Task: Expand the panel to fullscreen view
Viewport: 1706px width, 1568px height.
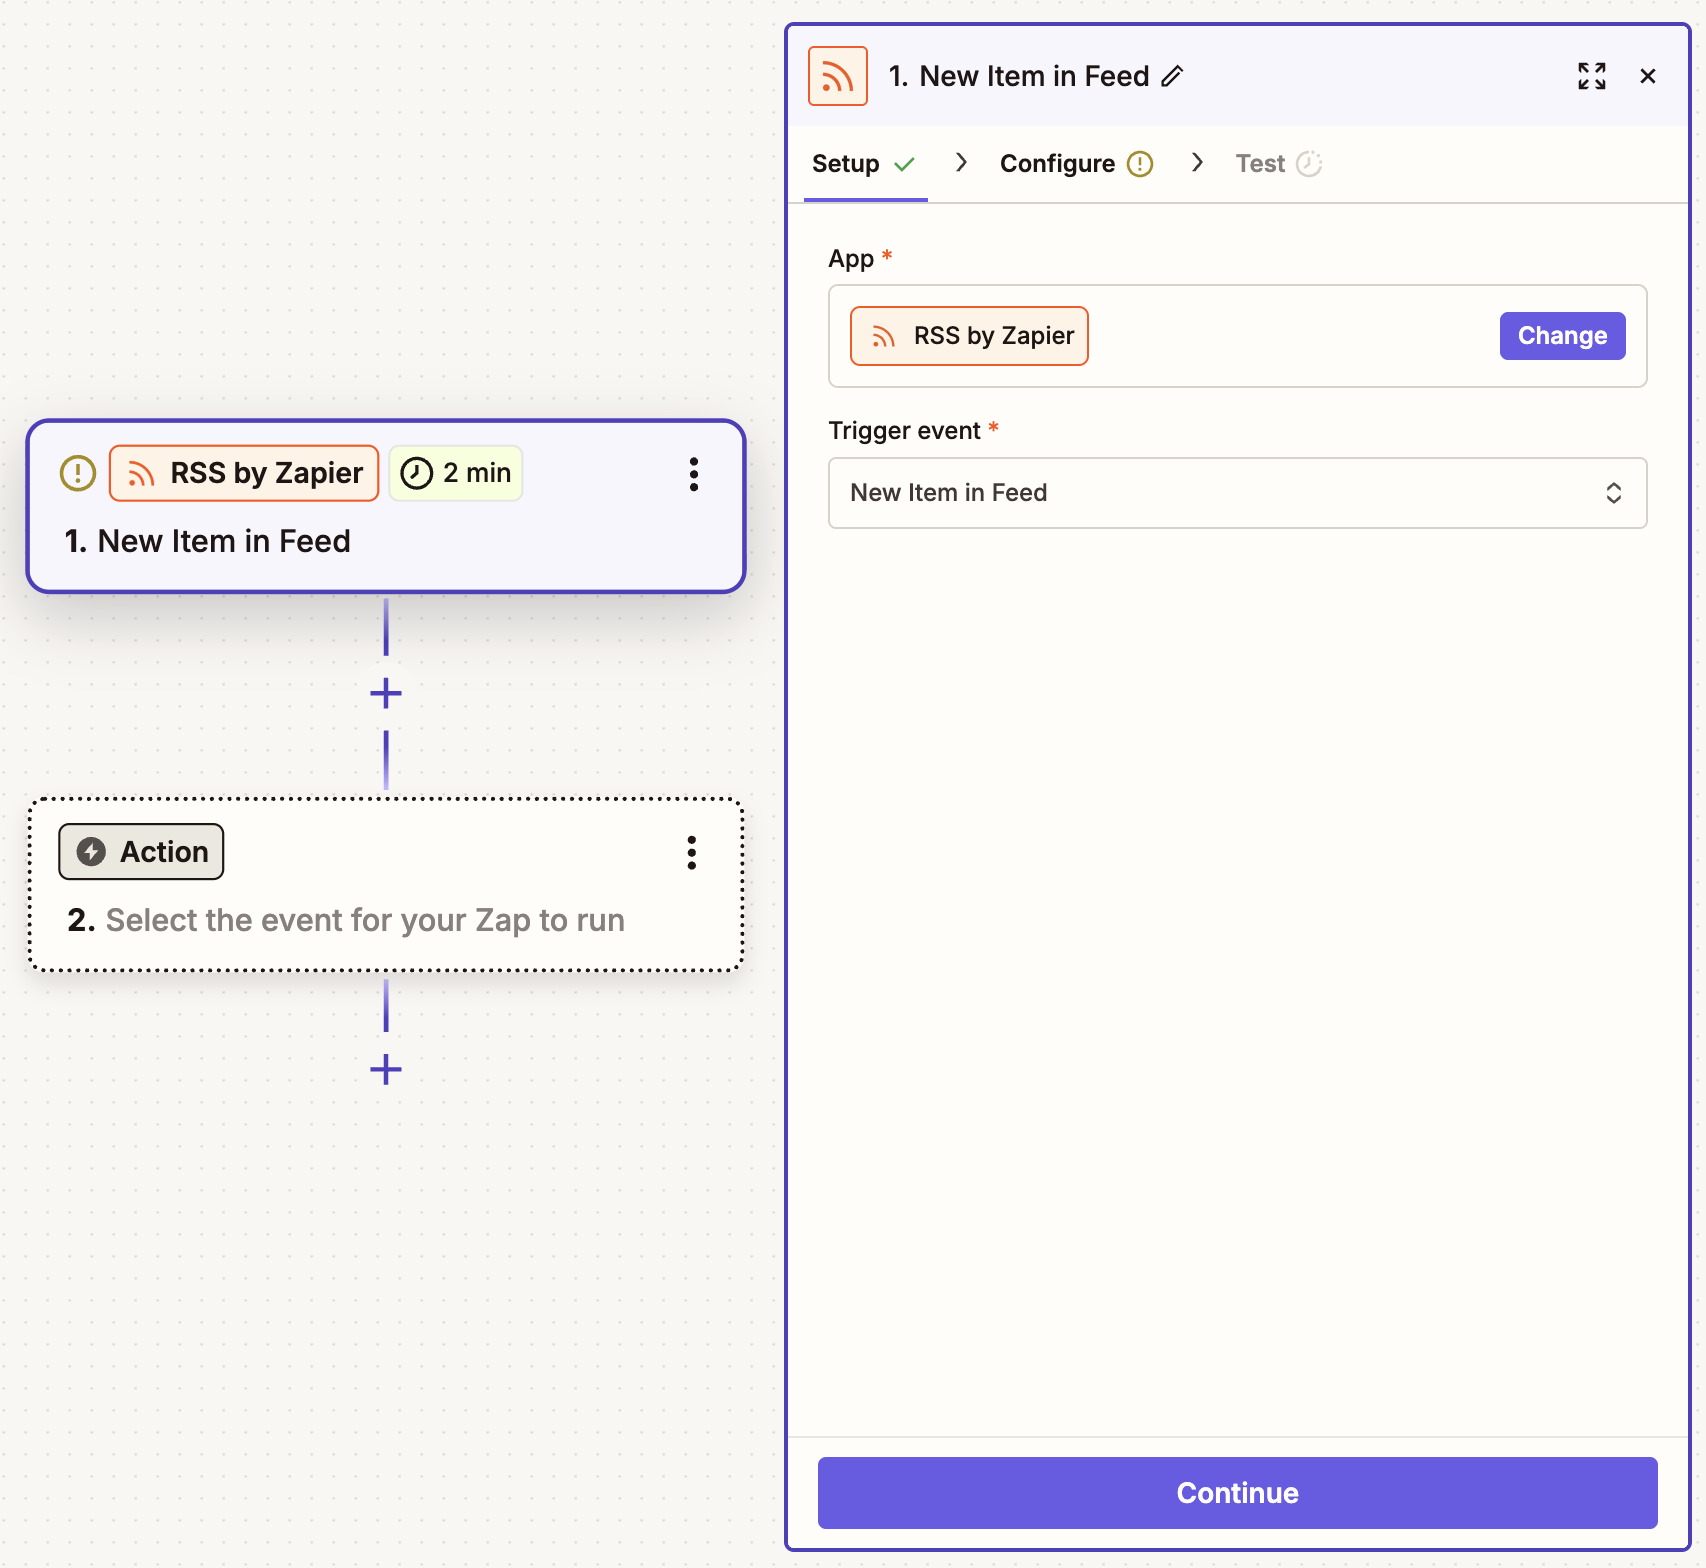Action: pos(1592,75)
